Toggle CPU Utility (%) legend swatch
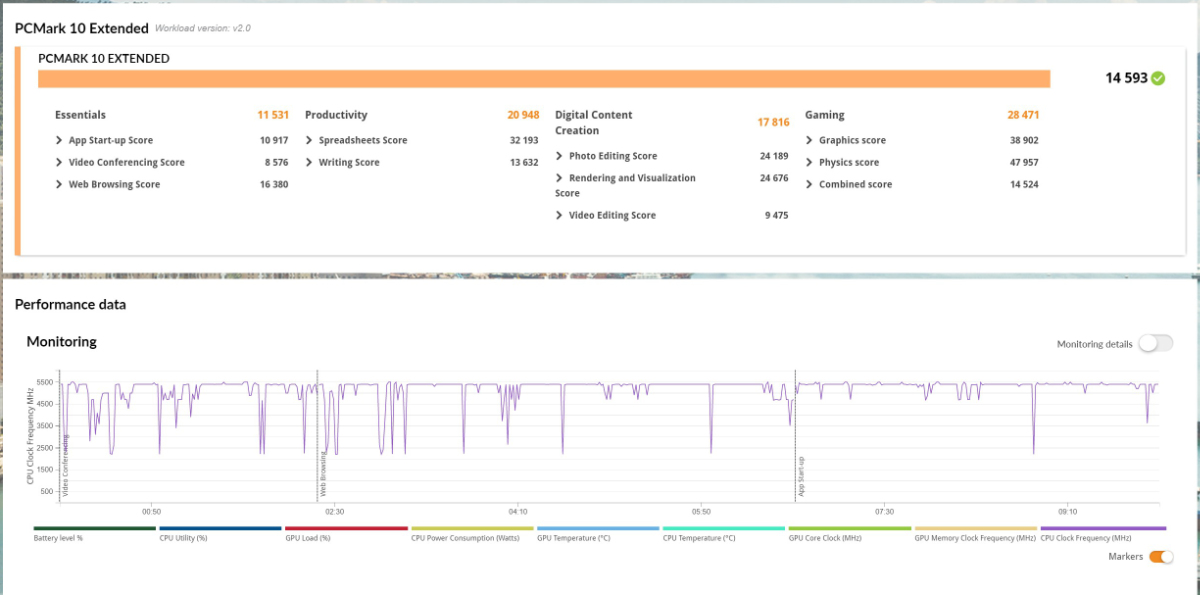 (x=221, y=528)
